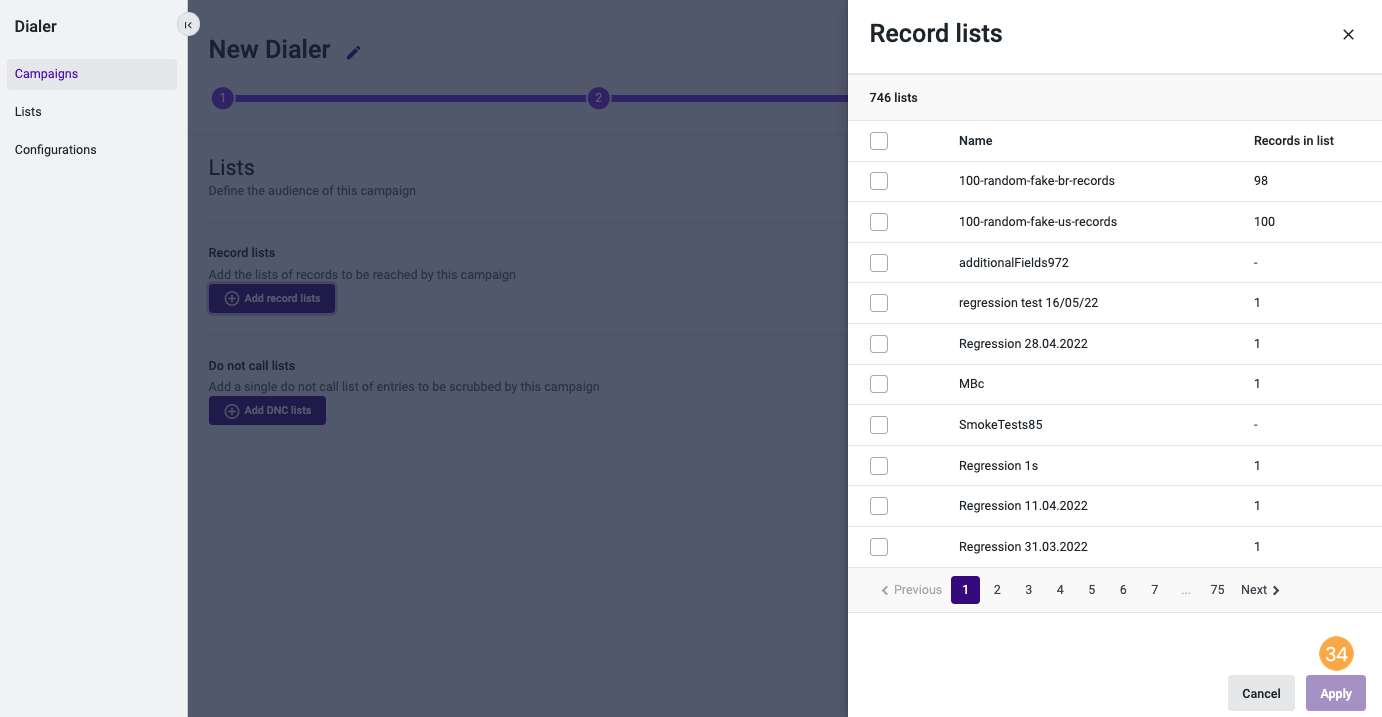Toggle the select-all lists checkbox

point(879,141)
